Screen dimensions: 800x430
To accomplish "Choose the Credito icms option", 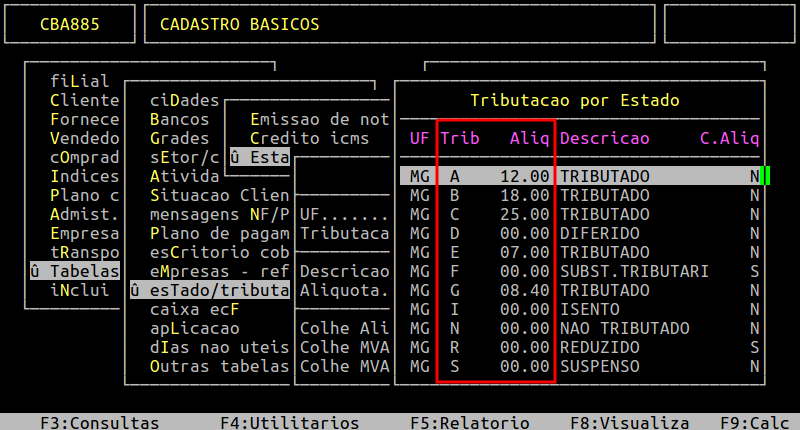I will point(309,138).
